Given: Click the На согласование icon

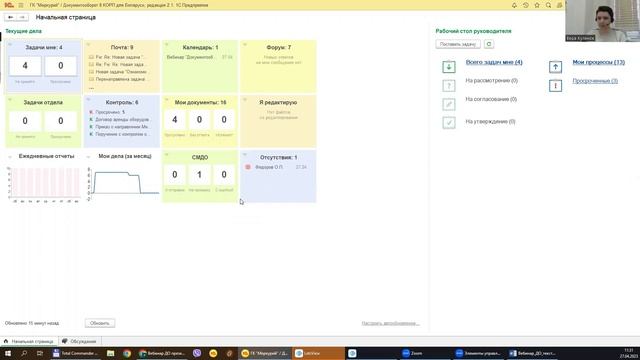Looking at the screenshot, I should (x=449, y=104).
